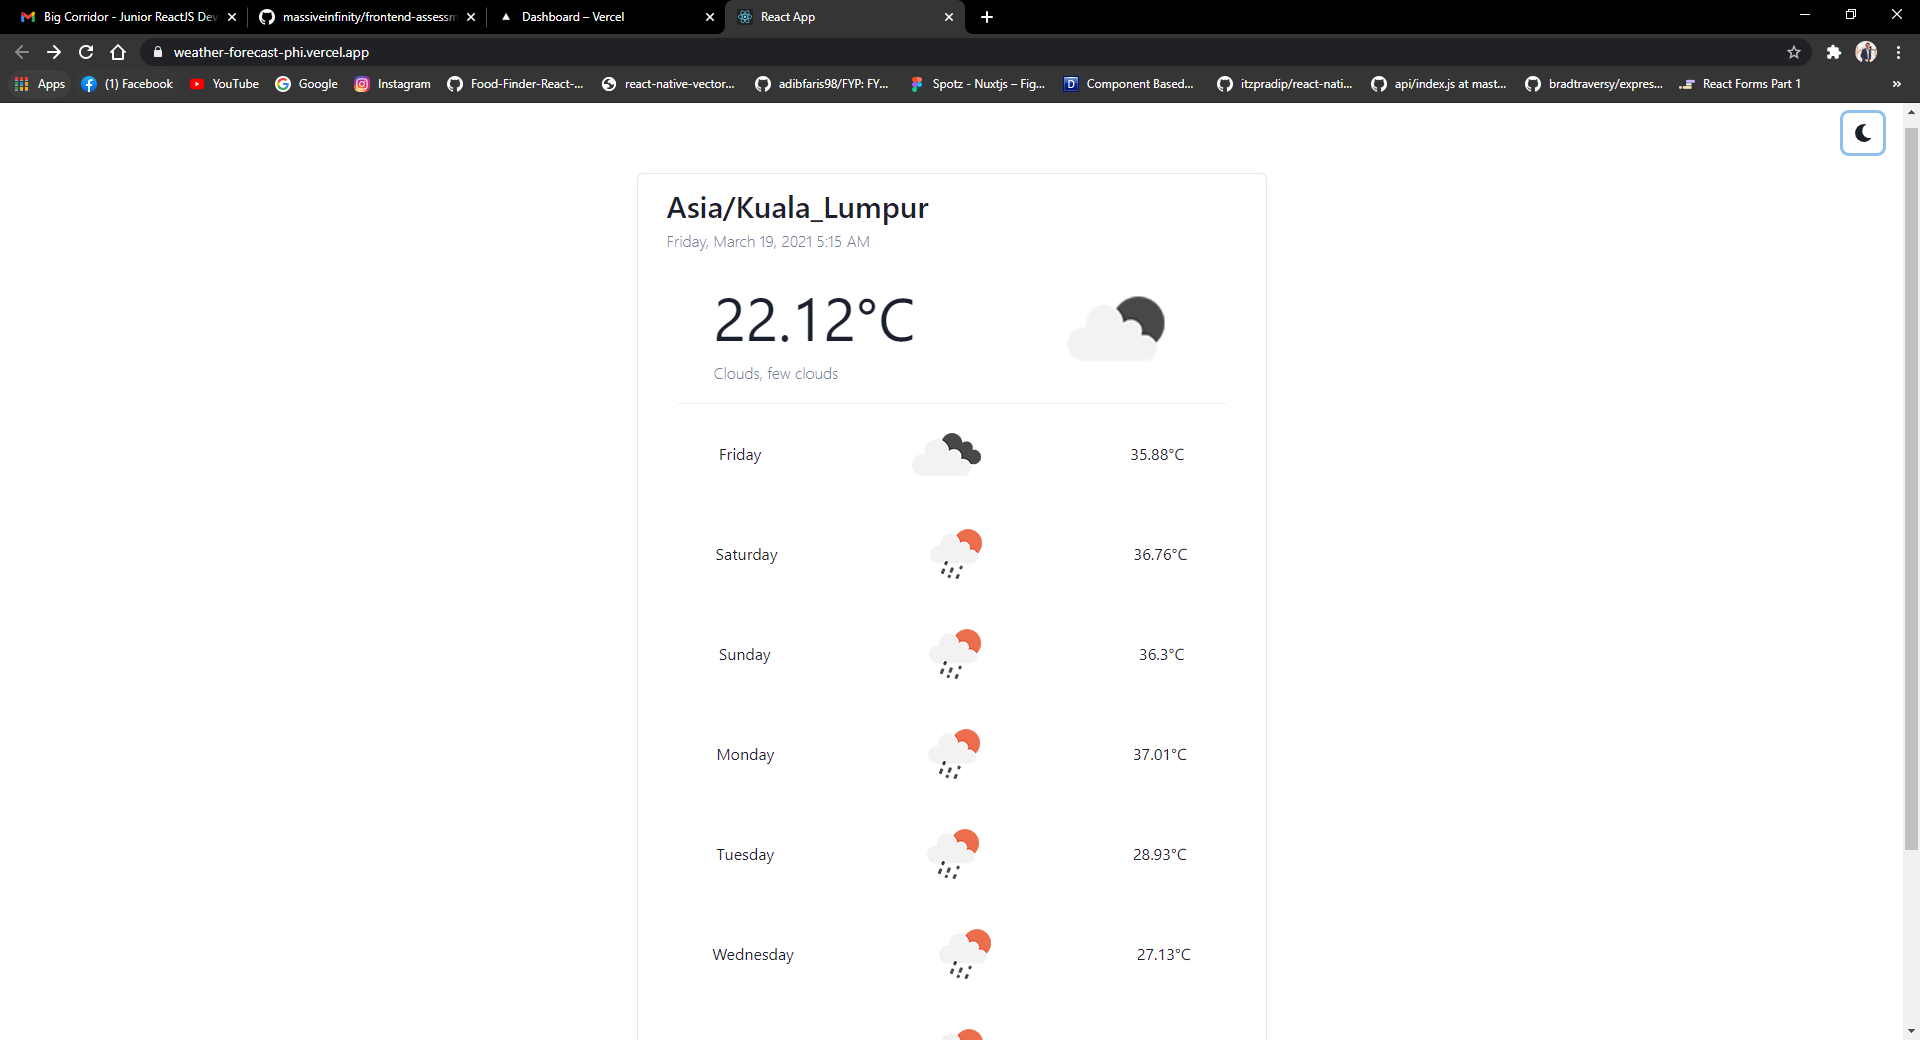Show hidden bookmarks via overflow chevron

click(1896, 84)
